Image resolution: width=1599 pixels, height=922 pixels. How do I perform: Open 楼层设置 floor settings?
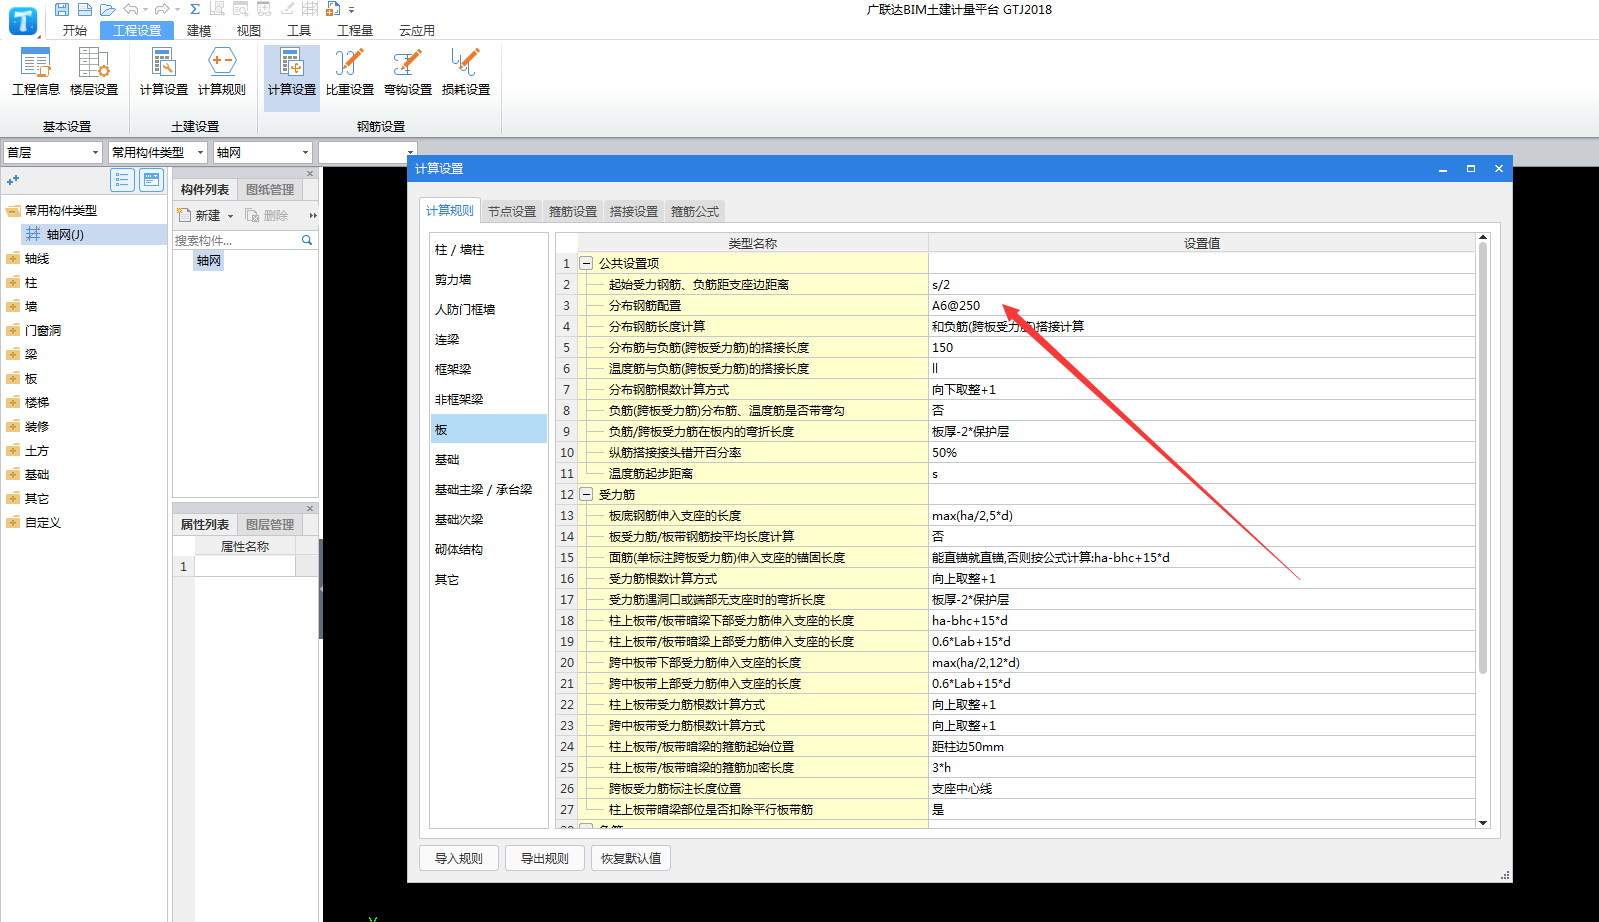(94, 72)
